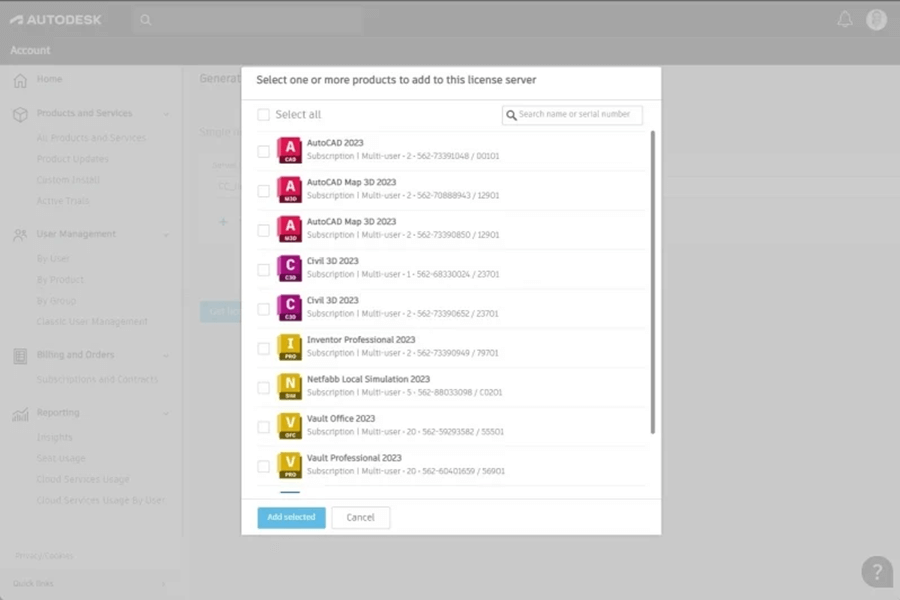Tick the AutoCAD 2023 checkbox
The image size is (900, 600).
point(264,151)
